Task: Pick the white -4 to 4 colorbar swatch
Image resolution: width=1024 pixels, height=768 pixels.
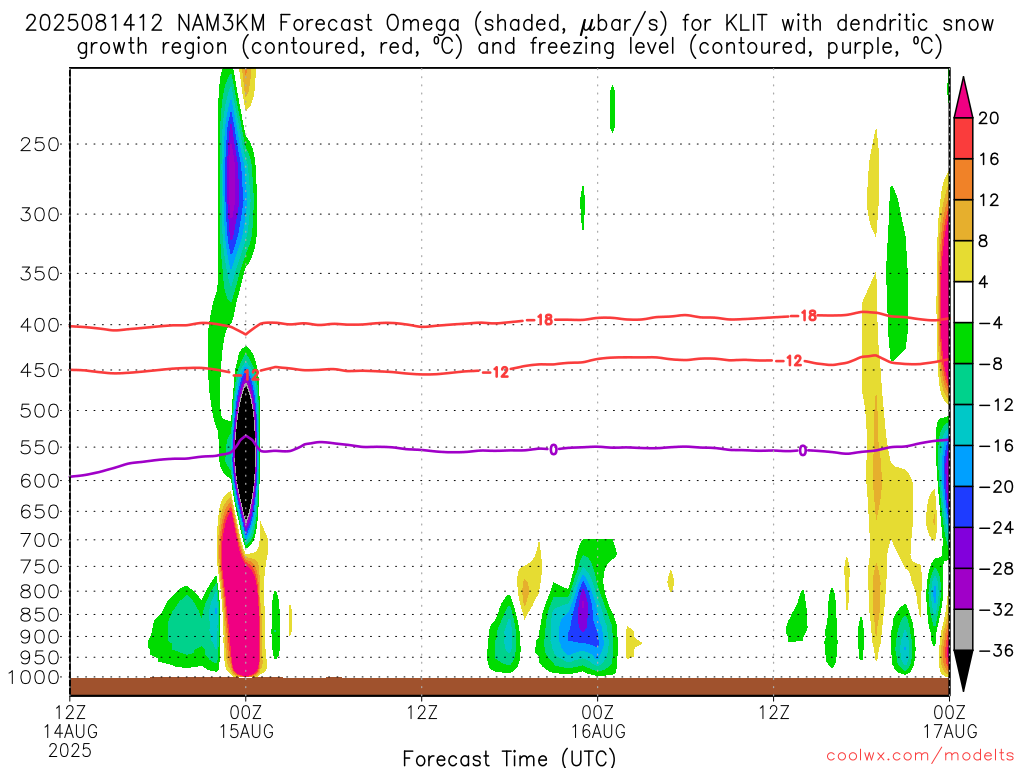Action: tap(963, 302)
